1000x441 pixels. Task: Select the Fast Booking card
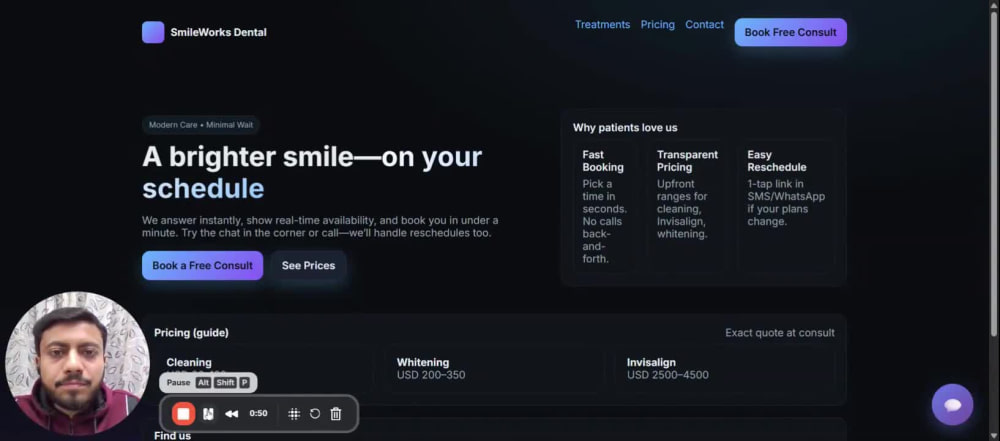605,207
